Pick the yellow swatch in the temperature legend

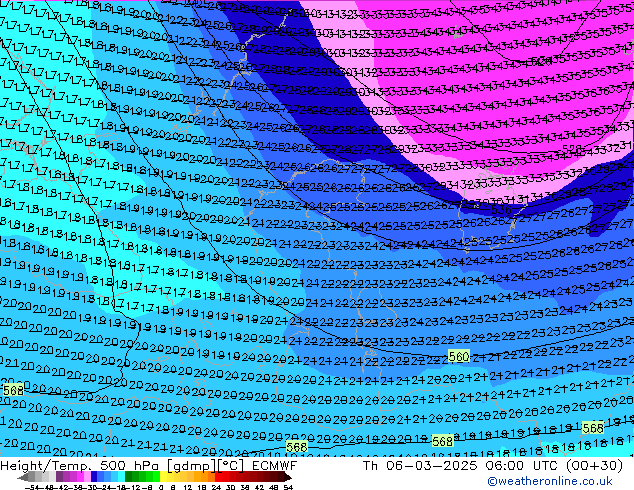point(163,478)
